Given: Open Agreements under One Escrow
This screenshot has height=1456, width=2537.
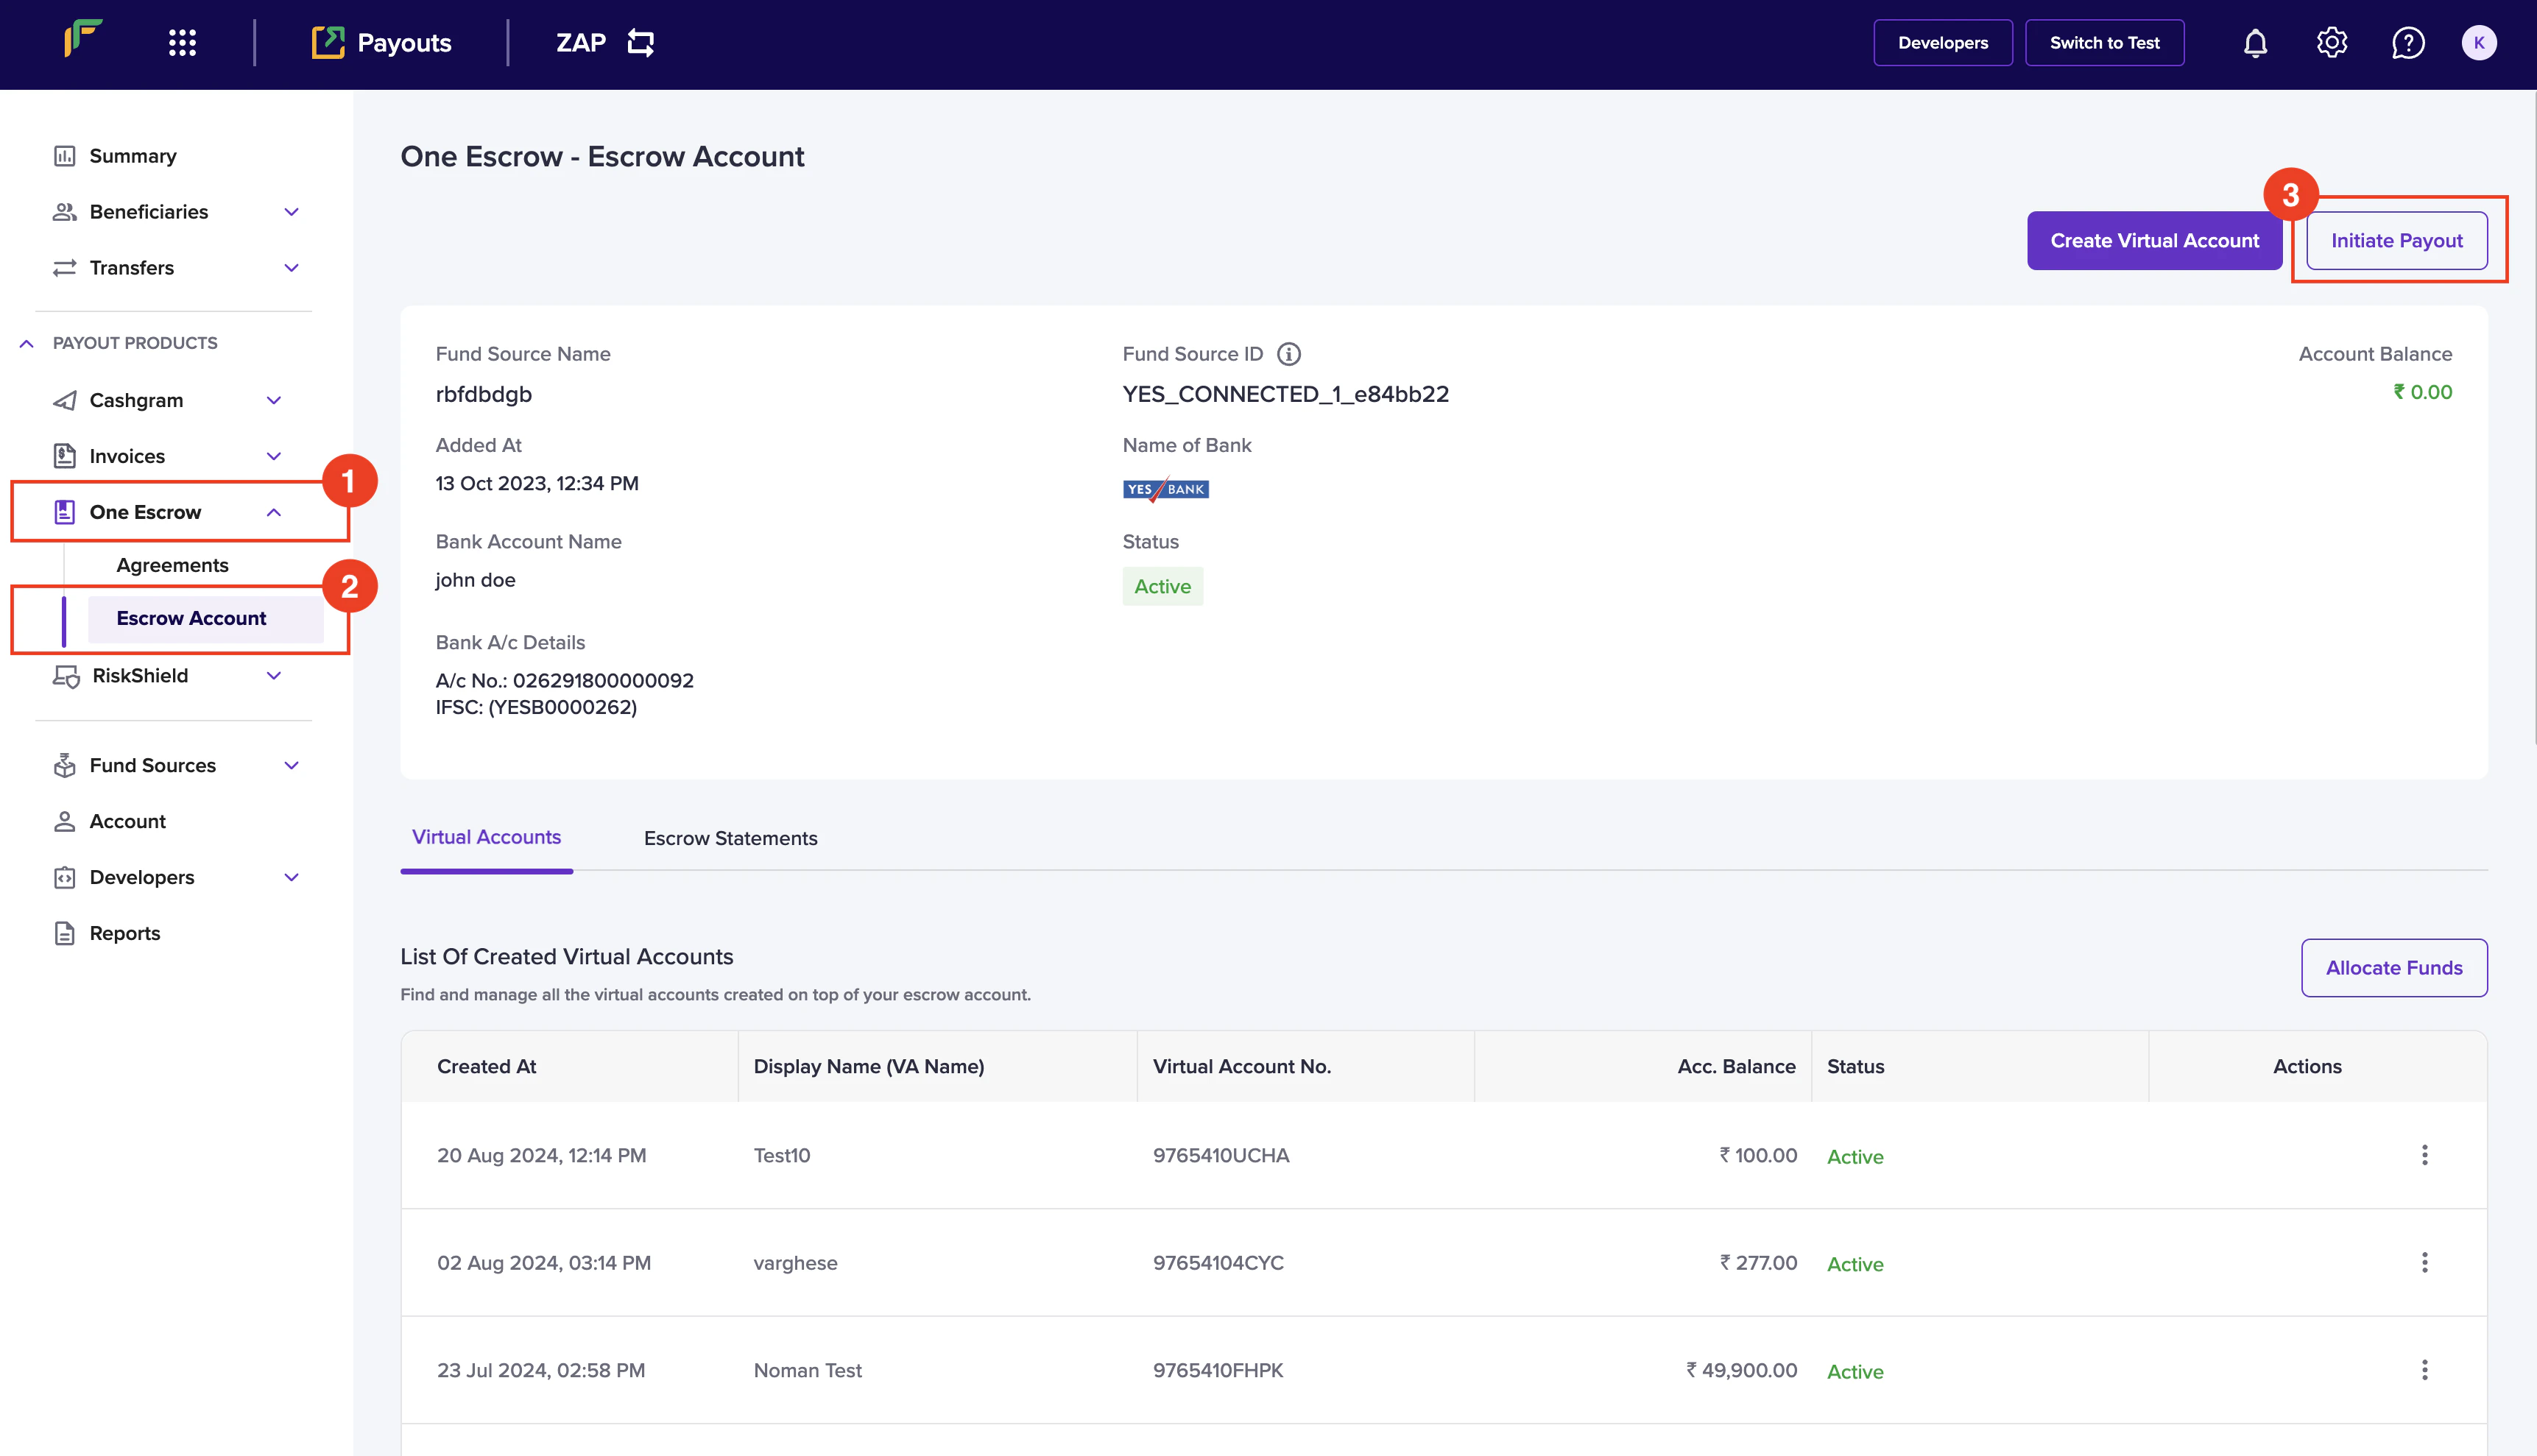Looking at the screenshot, I should (172, 565).
